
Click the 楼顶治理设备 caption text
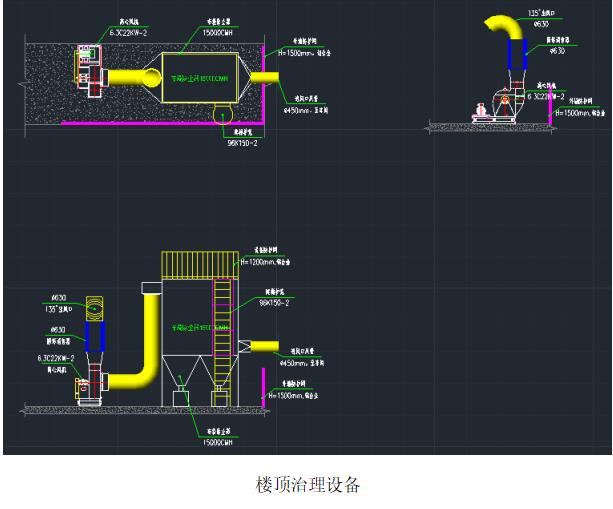pos(306,487)
